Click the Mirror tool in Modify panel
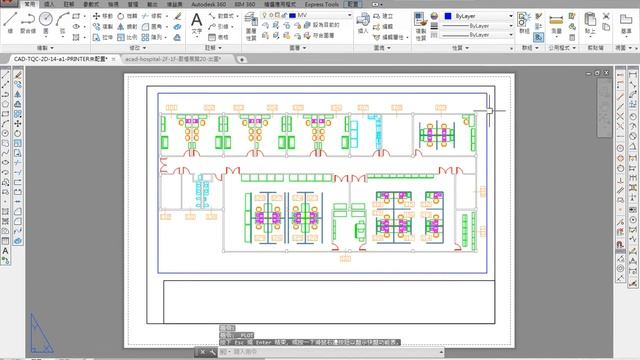This screenshot has width=640, height=360. [127, 27]
